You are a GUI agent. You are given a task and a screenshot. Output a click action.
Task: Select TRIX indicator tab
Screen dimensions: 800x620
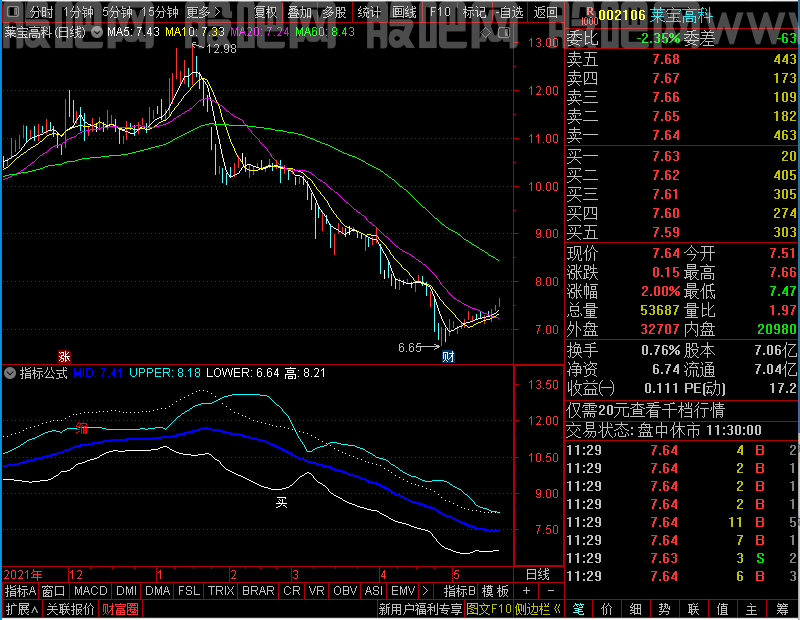(x=221, y=591)
